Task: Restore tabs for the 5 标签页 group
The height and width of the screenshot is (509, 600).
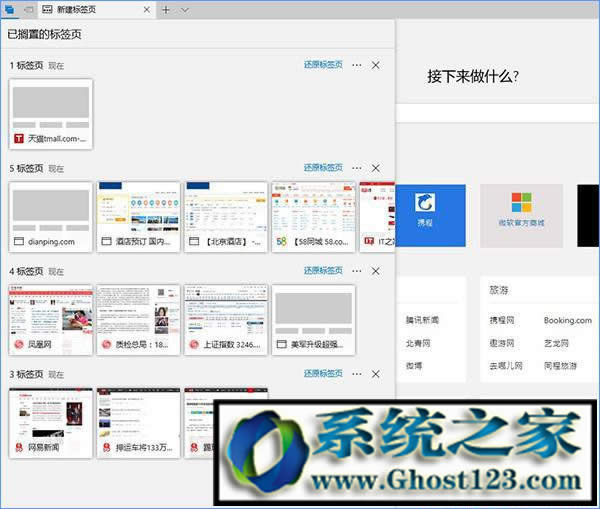Action: pyautogui.click(x=323, y=167)
